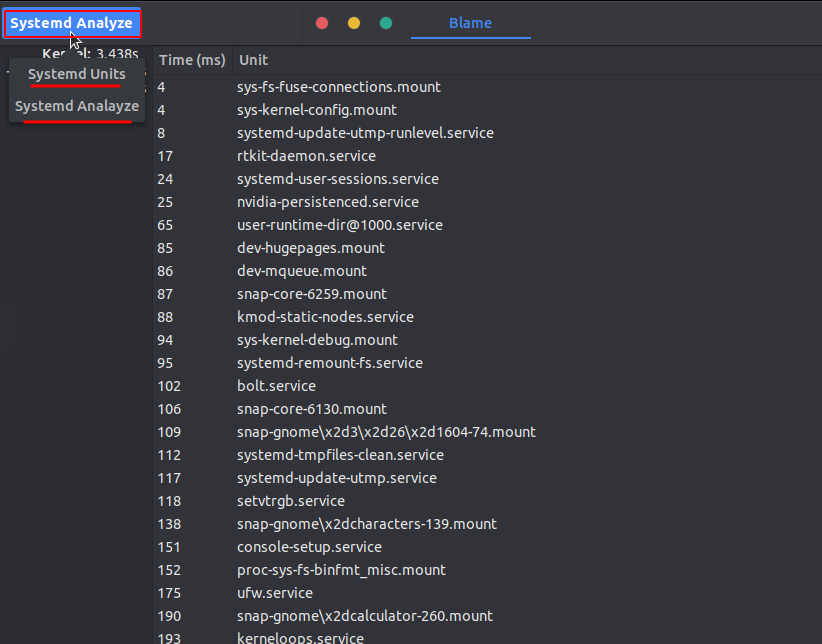Screen dimensions: 822x644
Task: Select the dev-mqueue.mount row
Action: (x=488, y=271)
